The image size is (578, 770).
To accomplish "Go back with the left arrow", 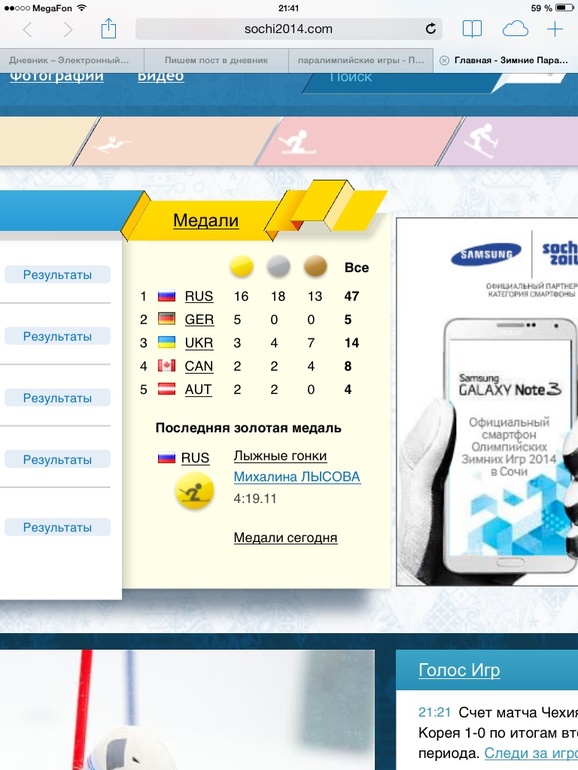I will coord(28,29).
